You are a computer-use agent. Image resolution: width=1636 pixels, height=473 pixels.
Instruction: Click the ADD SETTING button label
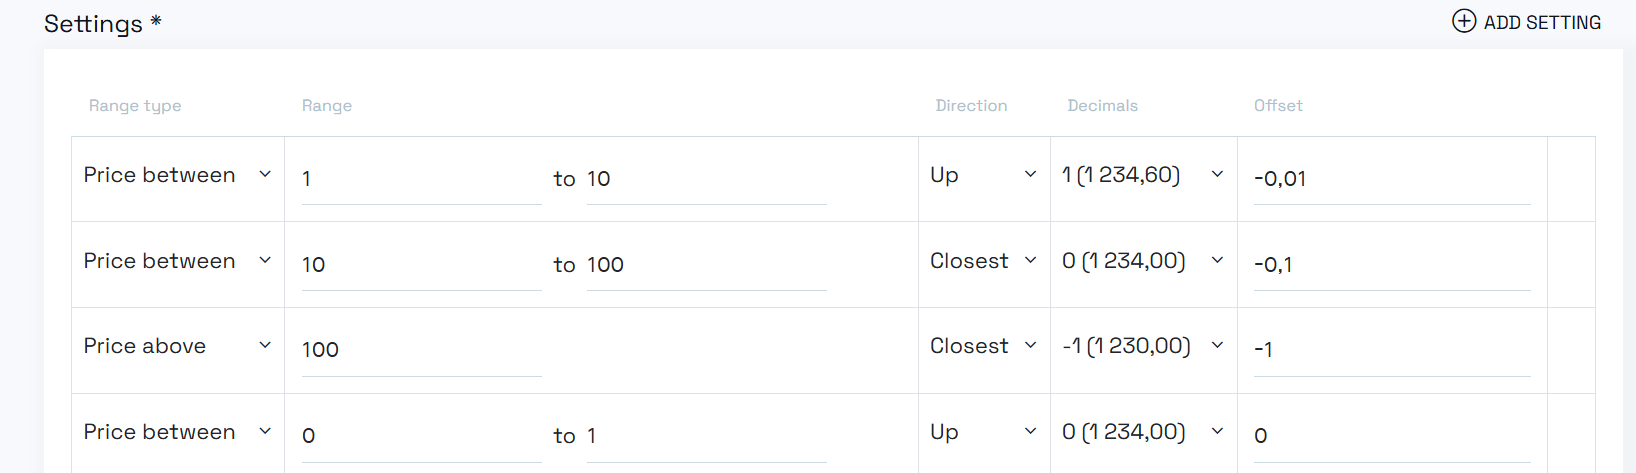tap(1542, 22)
